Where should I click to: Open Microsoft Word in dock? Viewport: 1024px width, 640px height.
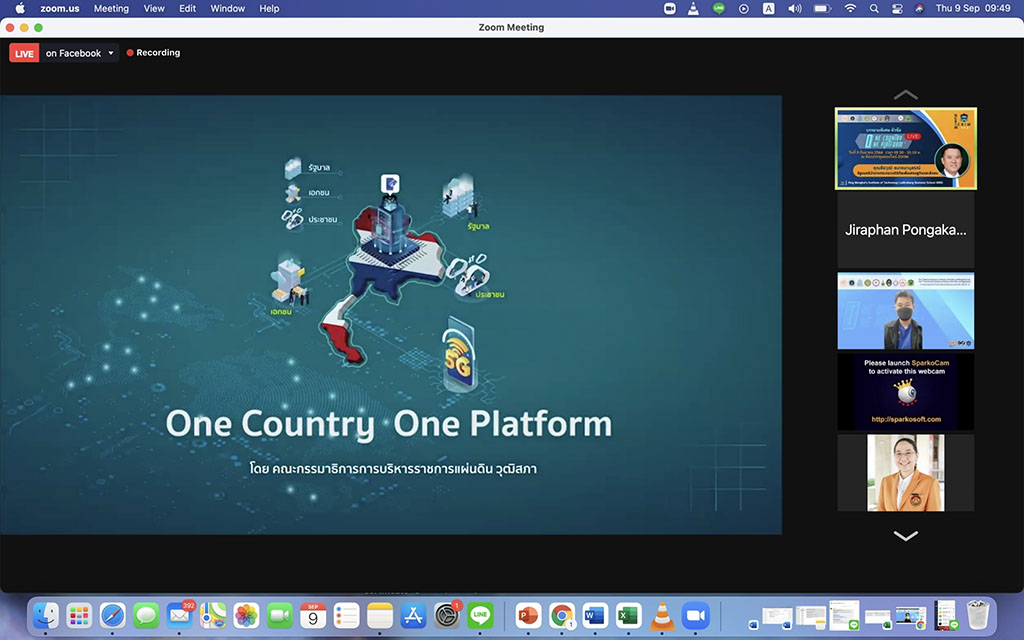coord(595,615)
